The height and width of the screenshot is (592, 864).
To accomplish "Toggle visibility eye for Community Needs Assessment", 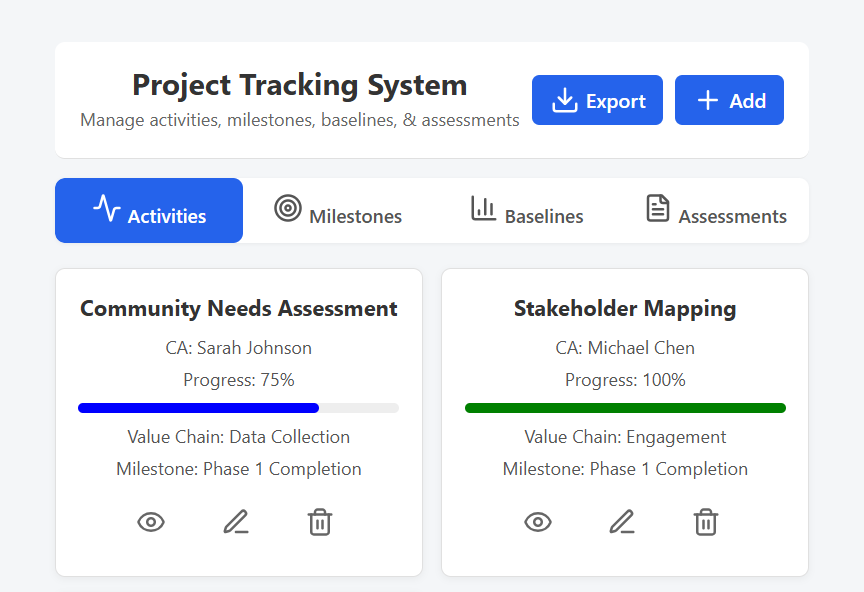I will 151,522.
